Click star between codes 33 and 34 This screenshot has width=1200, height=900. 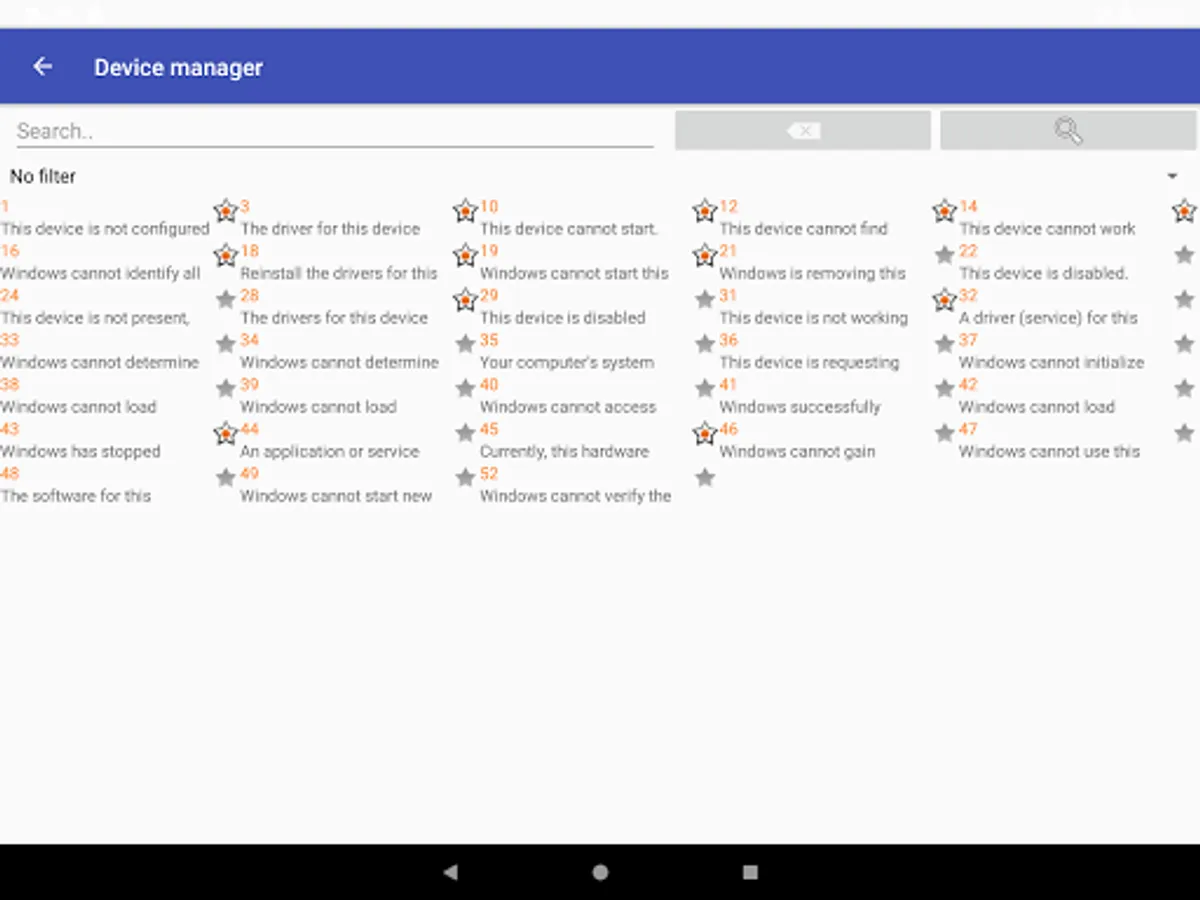tap(226, 344)
